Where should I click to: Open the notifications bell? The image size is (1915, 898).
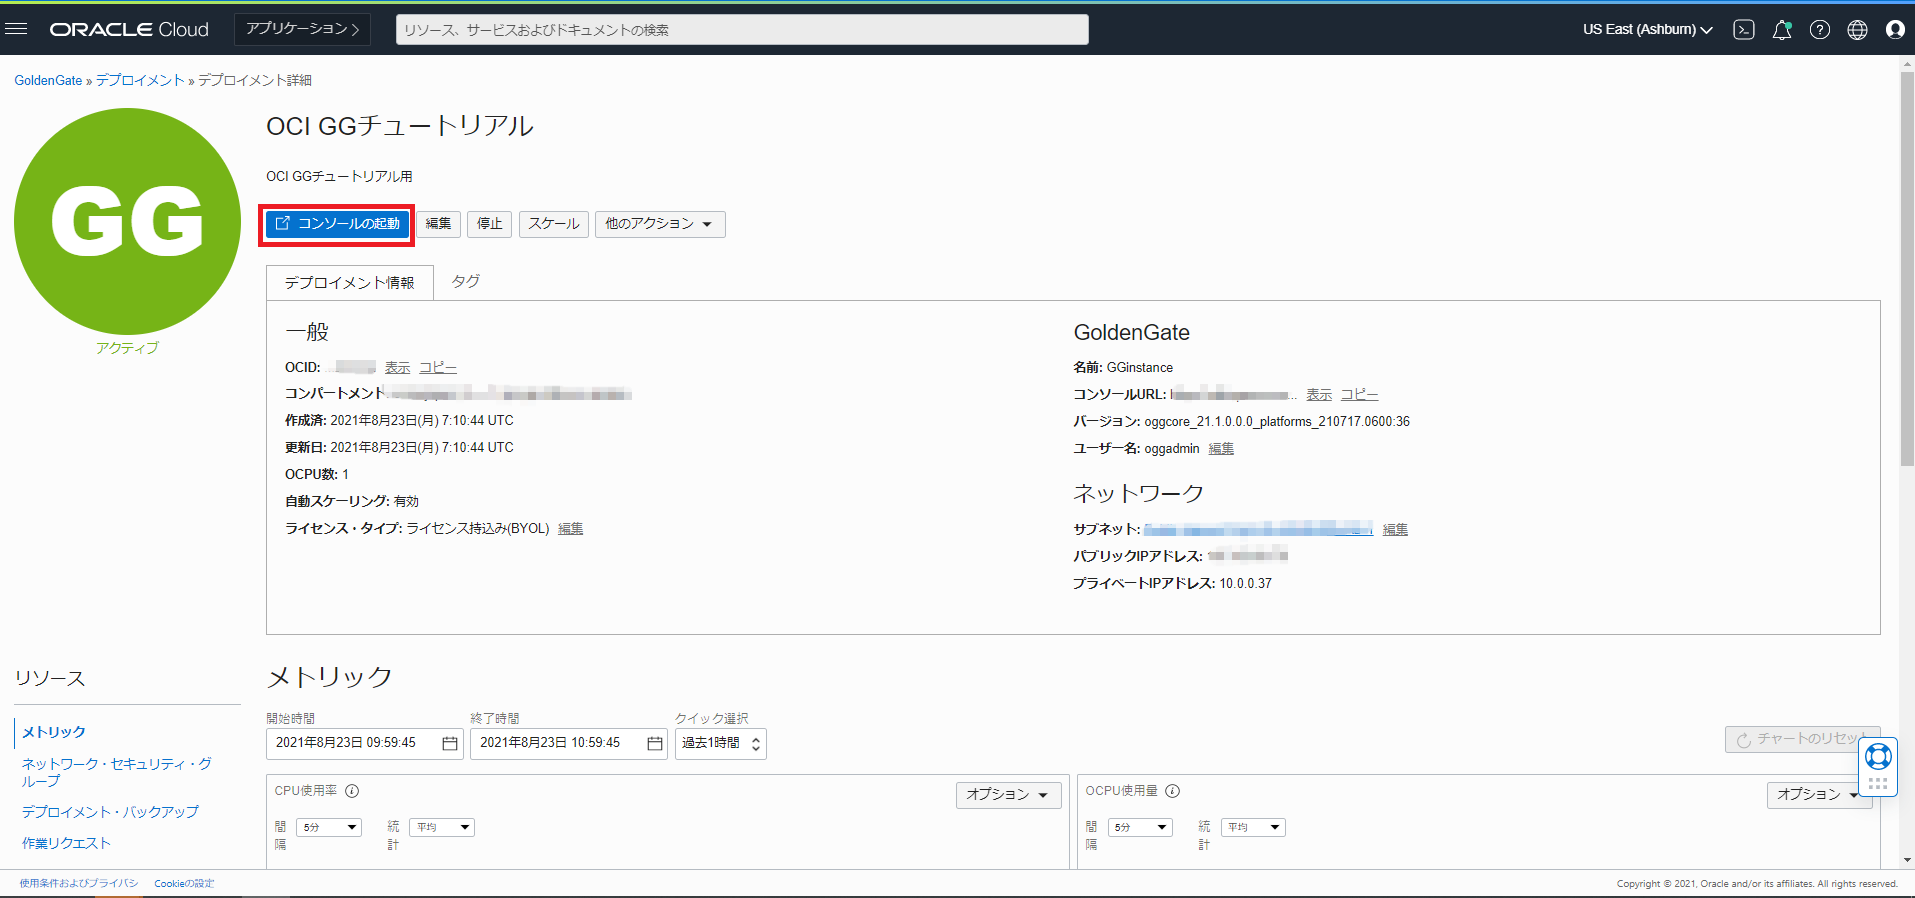pos(1781,30)
